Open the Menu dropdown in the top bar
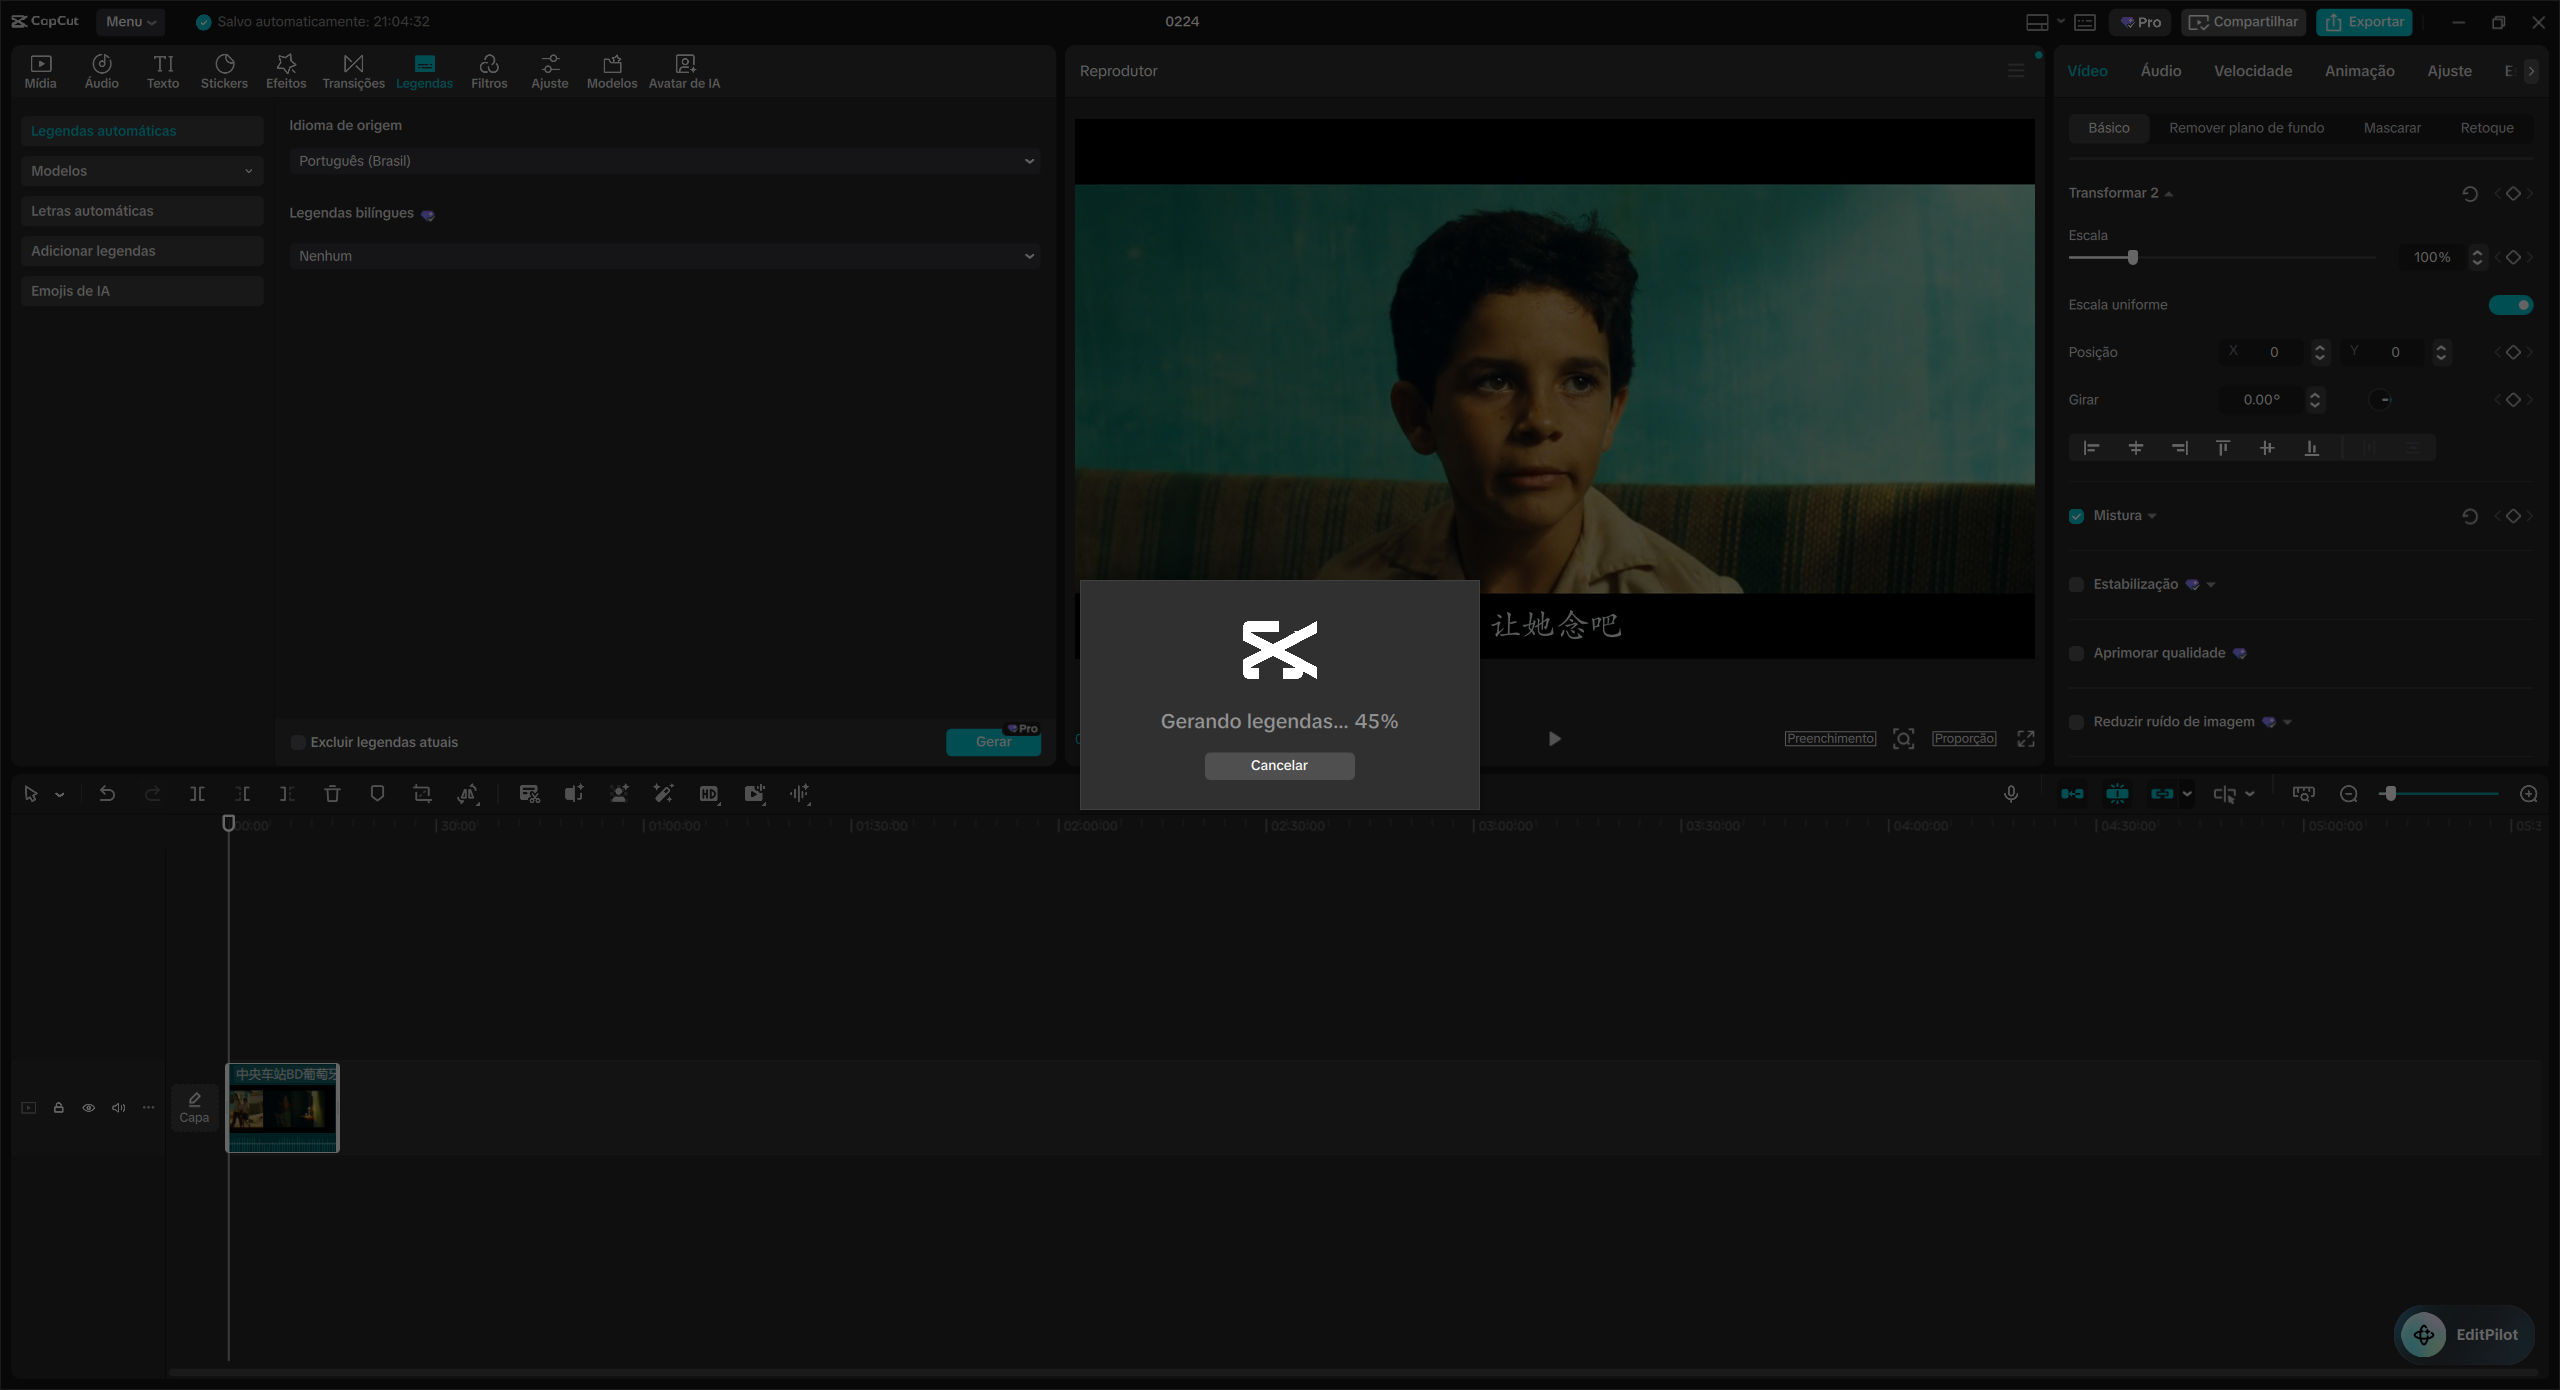The height and width of the screenshot is (1390, 2560). pos(129,21)
